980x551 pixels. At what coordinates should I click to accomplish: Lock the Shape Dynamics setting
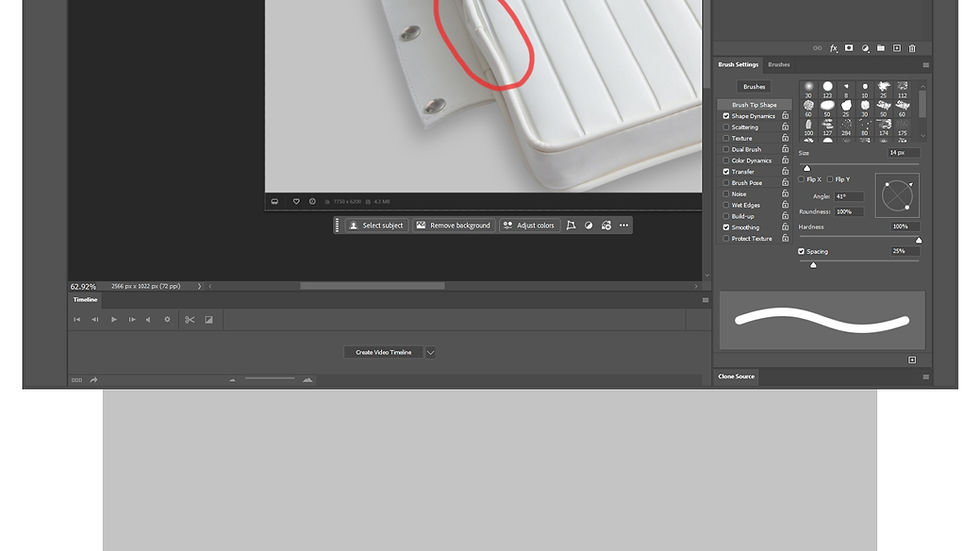pyautogui.click(x=785, y=116)
